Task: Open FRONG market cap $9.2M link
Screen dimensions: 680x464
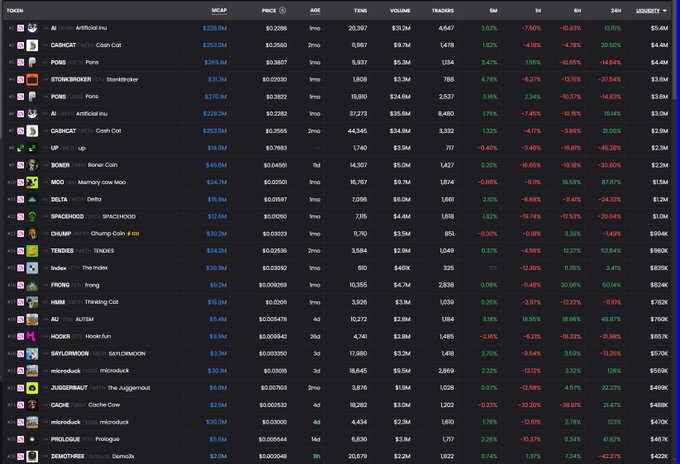Action: [x=219, y=285]
